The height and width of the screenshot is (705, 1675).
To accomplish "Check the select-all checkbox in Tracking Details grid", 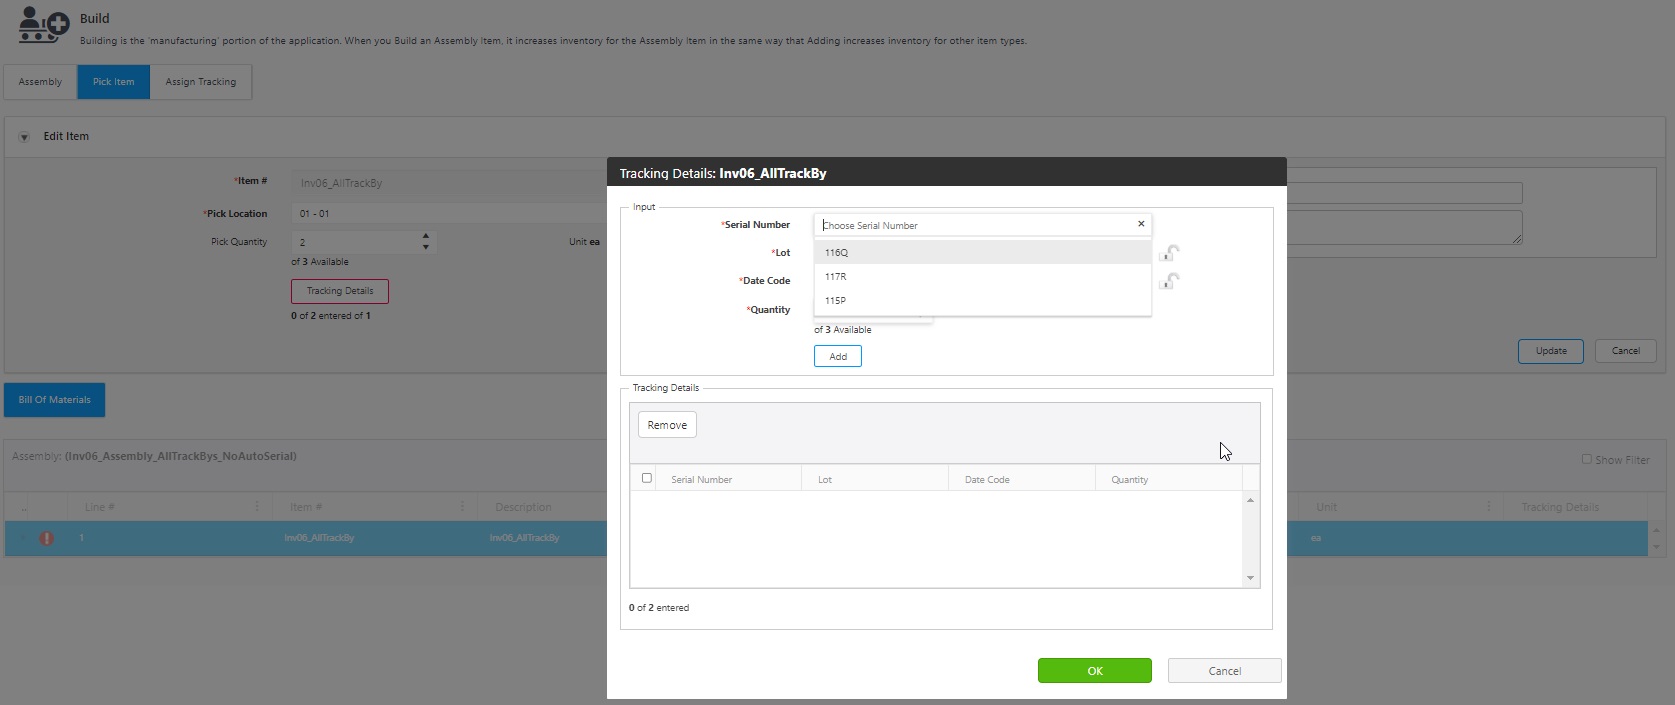I will click(x=646, y=478).
